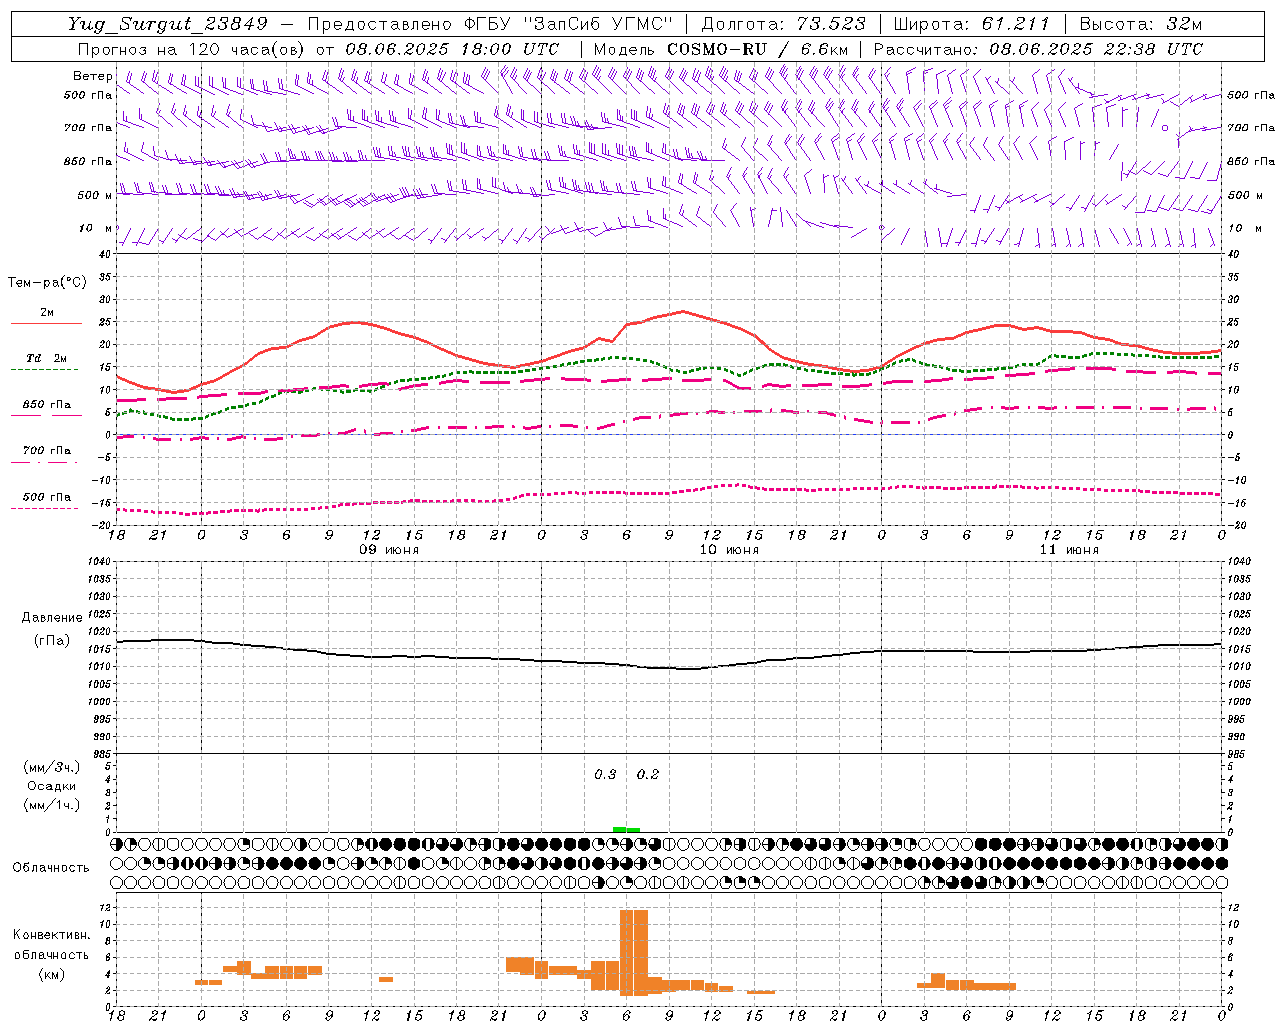Click the Модель COSMO-RU / 6.6км label
Viewport: 1280px width, 1024px height.
click(720, 49)
